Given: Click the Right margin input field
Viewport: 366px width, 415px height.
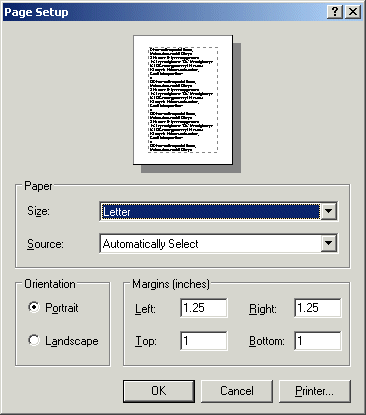Looking at the screenshot, I should (x=318, y=308).
